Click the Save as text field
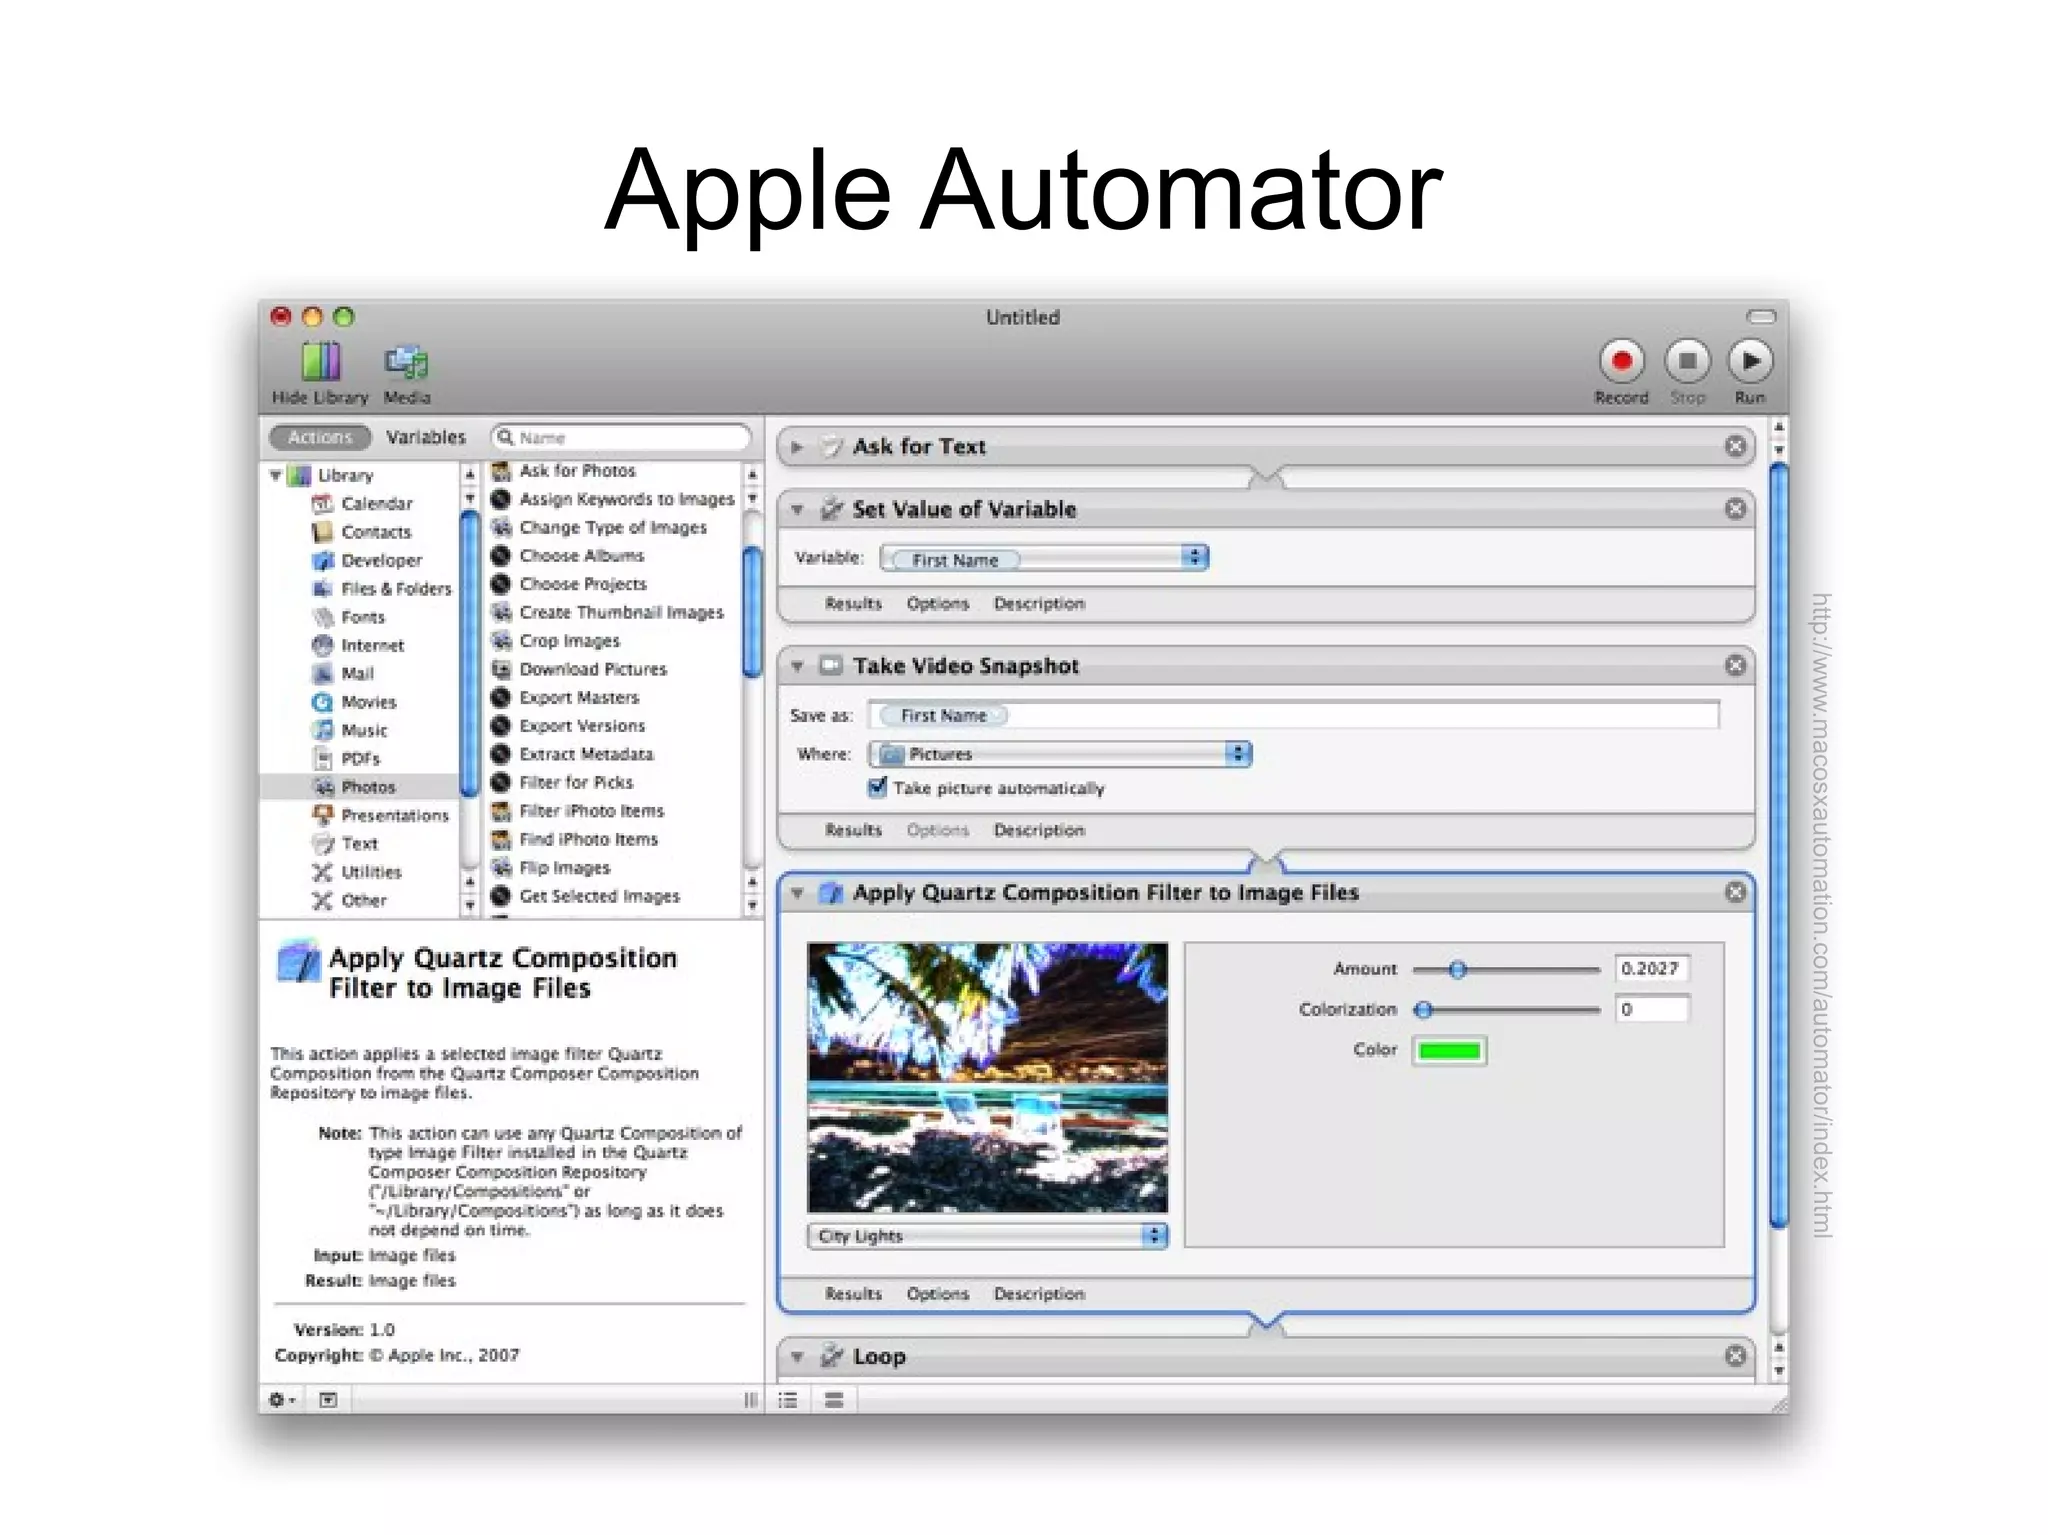 [1294, 716]
